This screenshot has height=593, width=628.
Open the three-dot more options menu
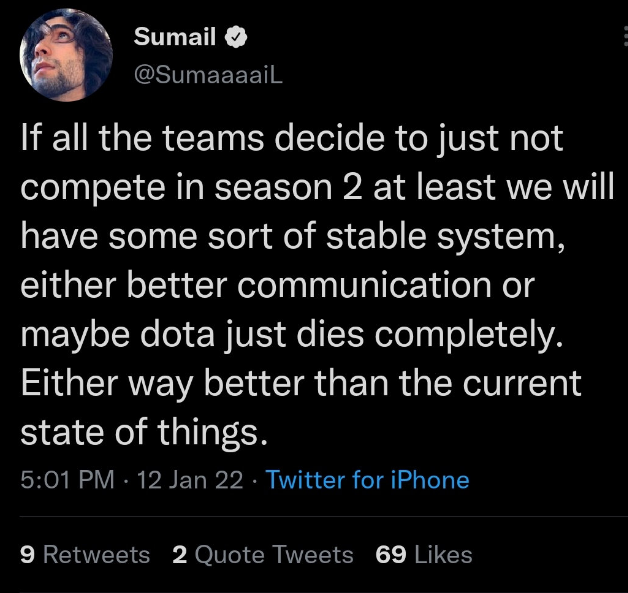pos(624,38)
